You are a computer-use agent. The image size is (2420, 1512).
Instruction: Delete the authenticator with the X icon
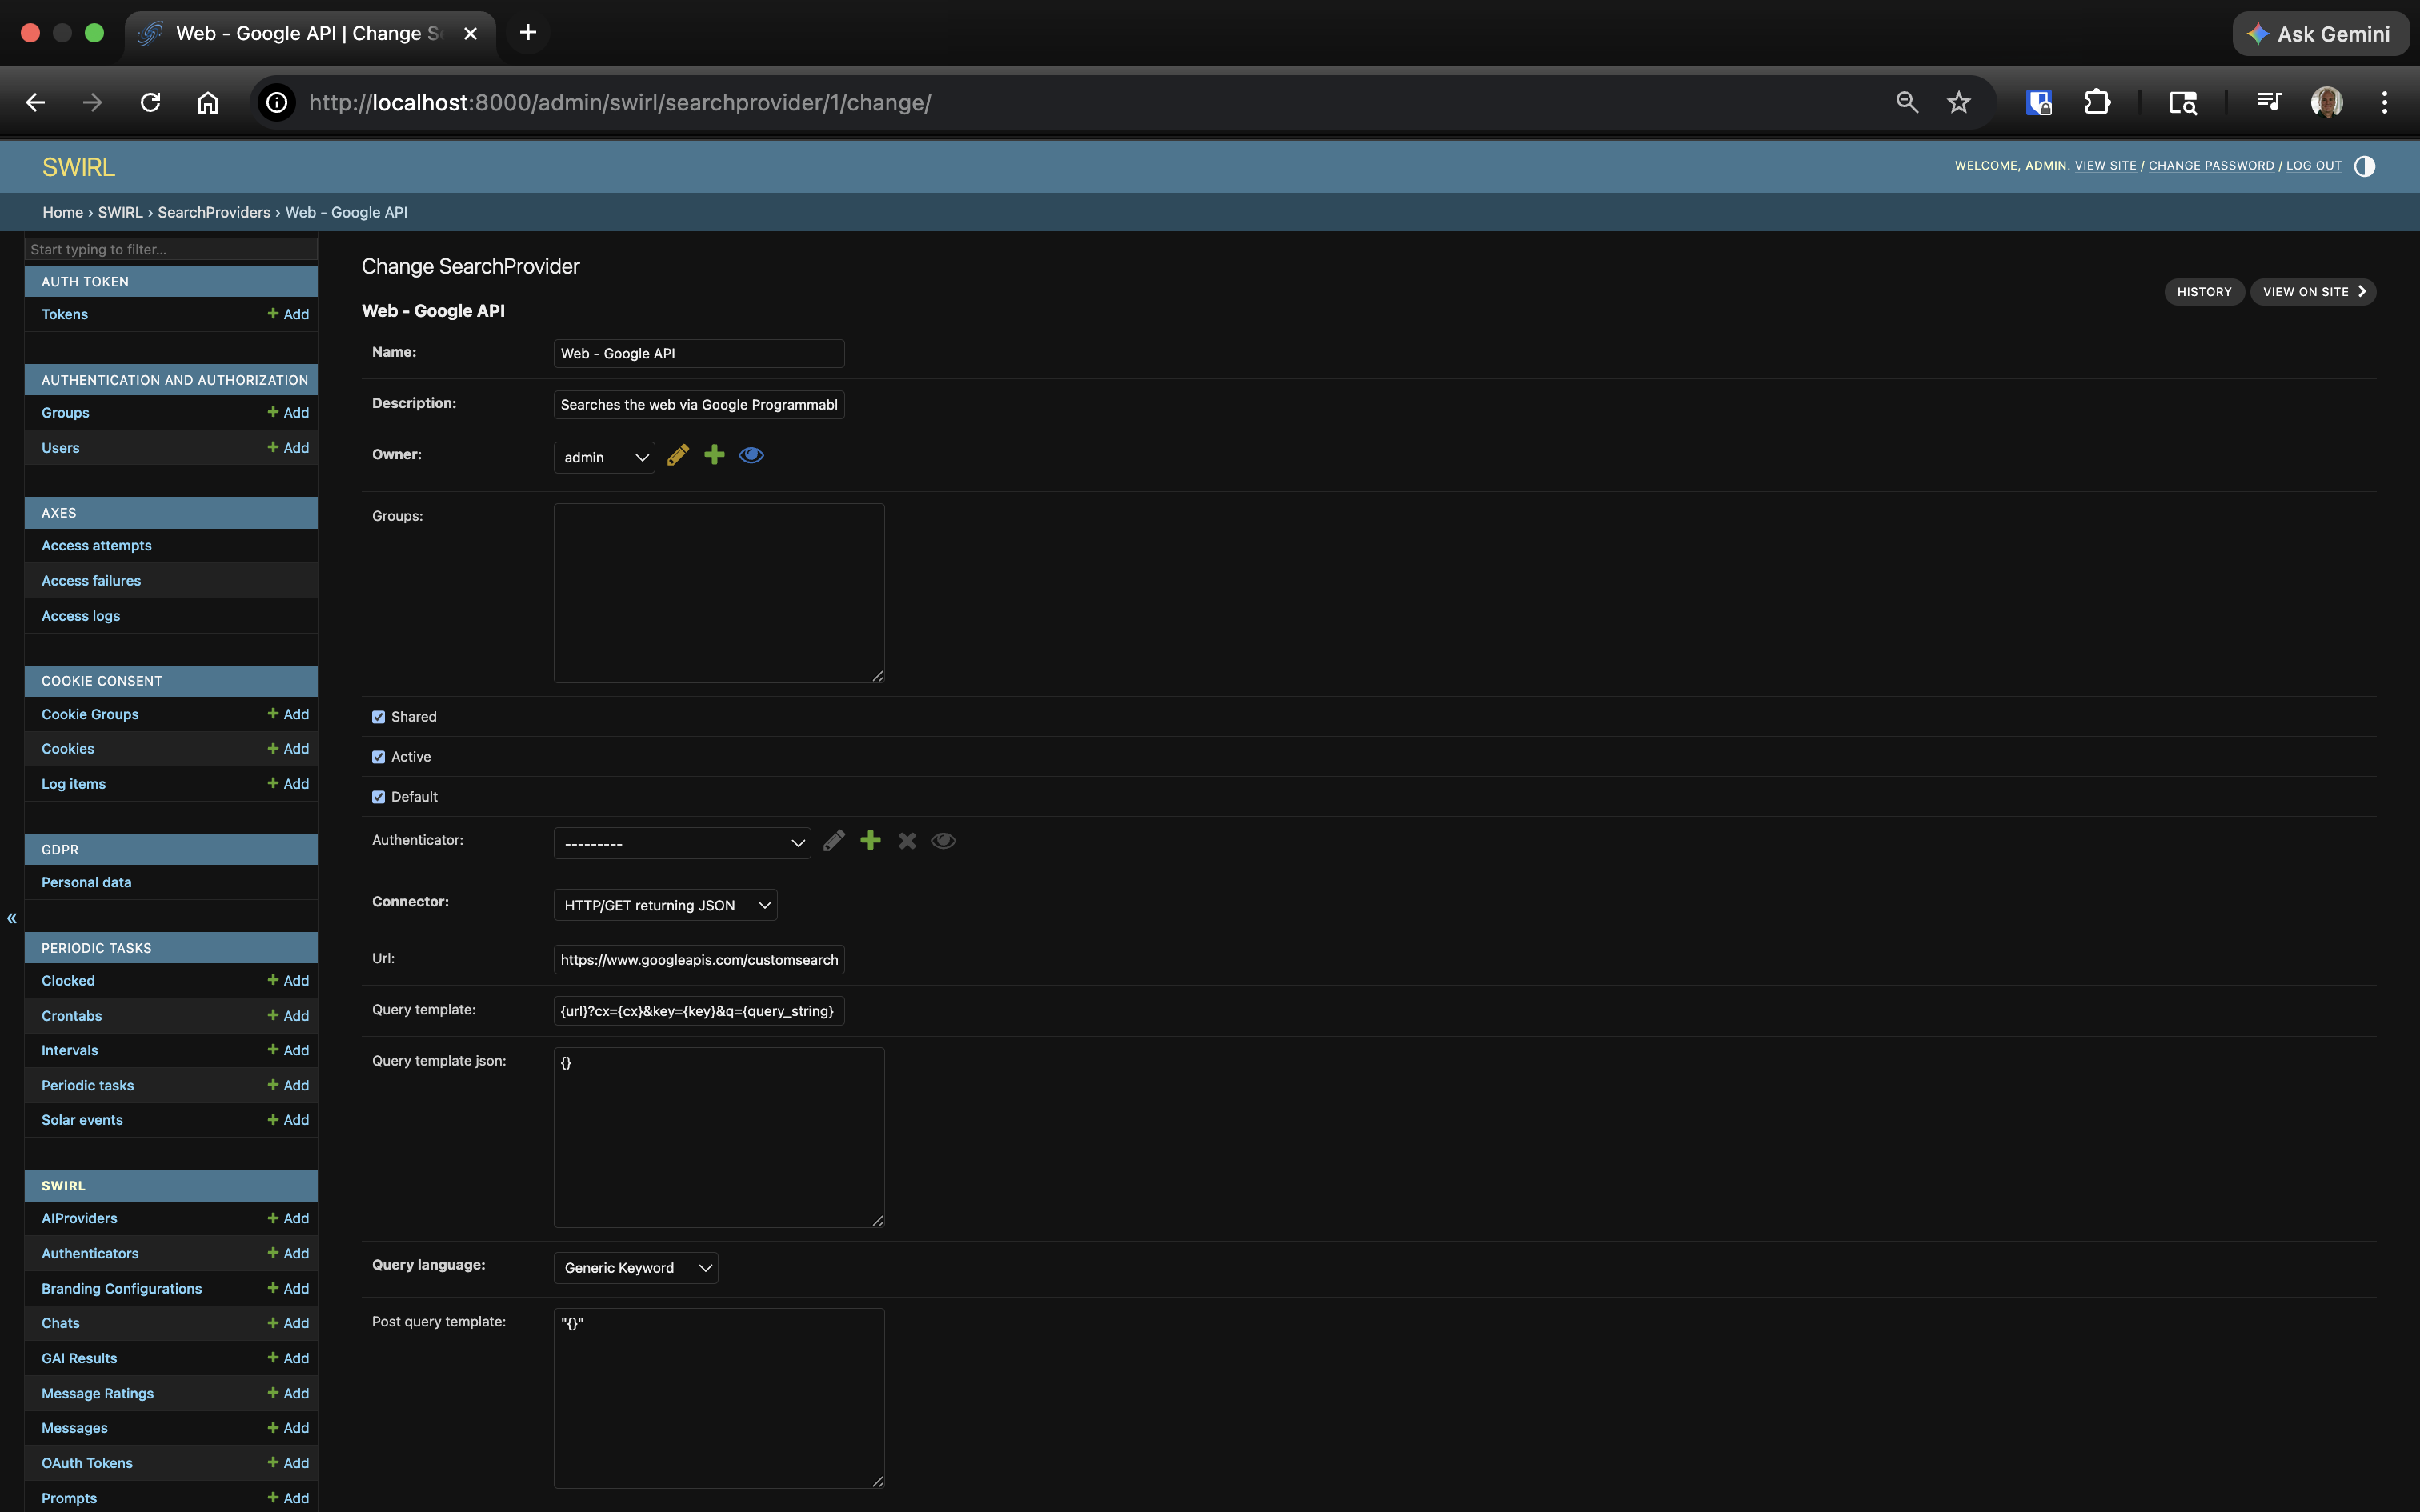pyautogui.click(x=906, y=840)
